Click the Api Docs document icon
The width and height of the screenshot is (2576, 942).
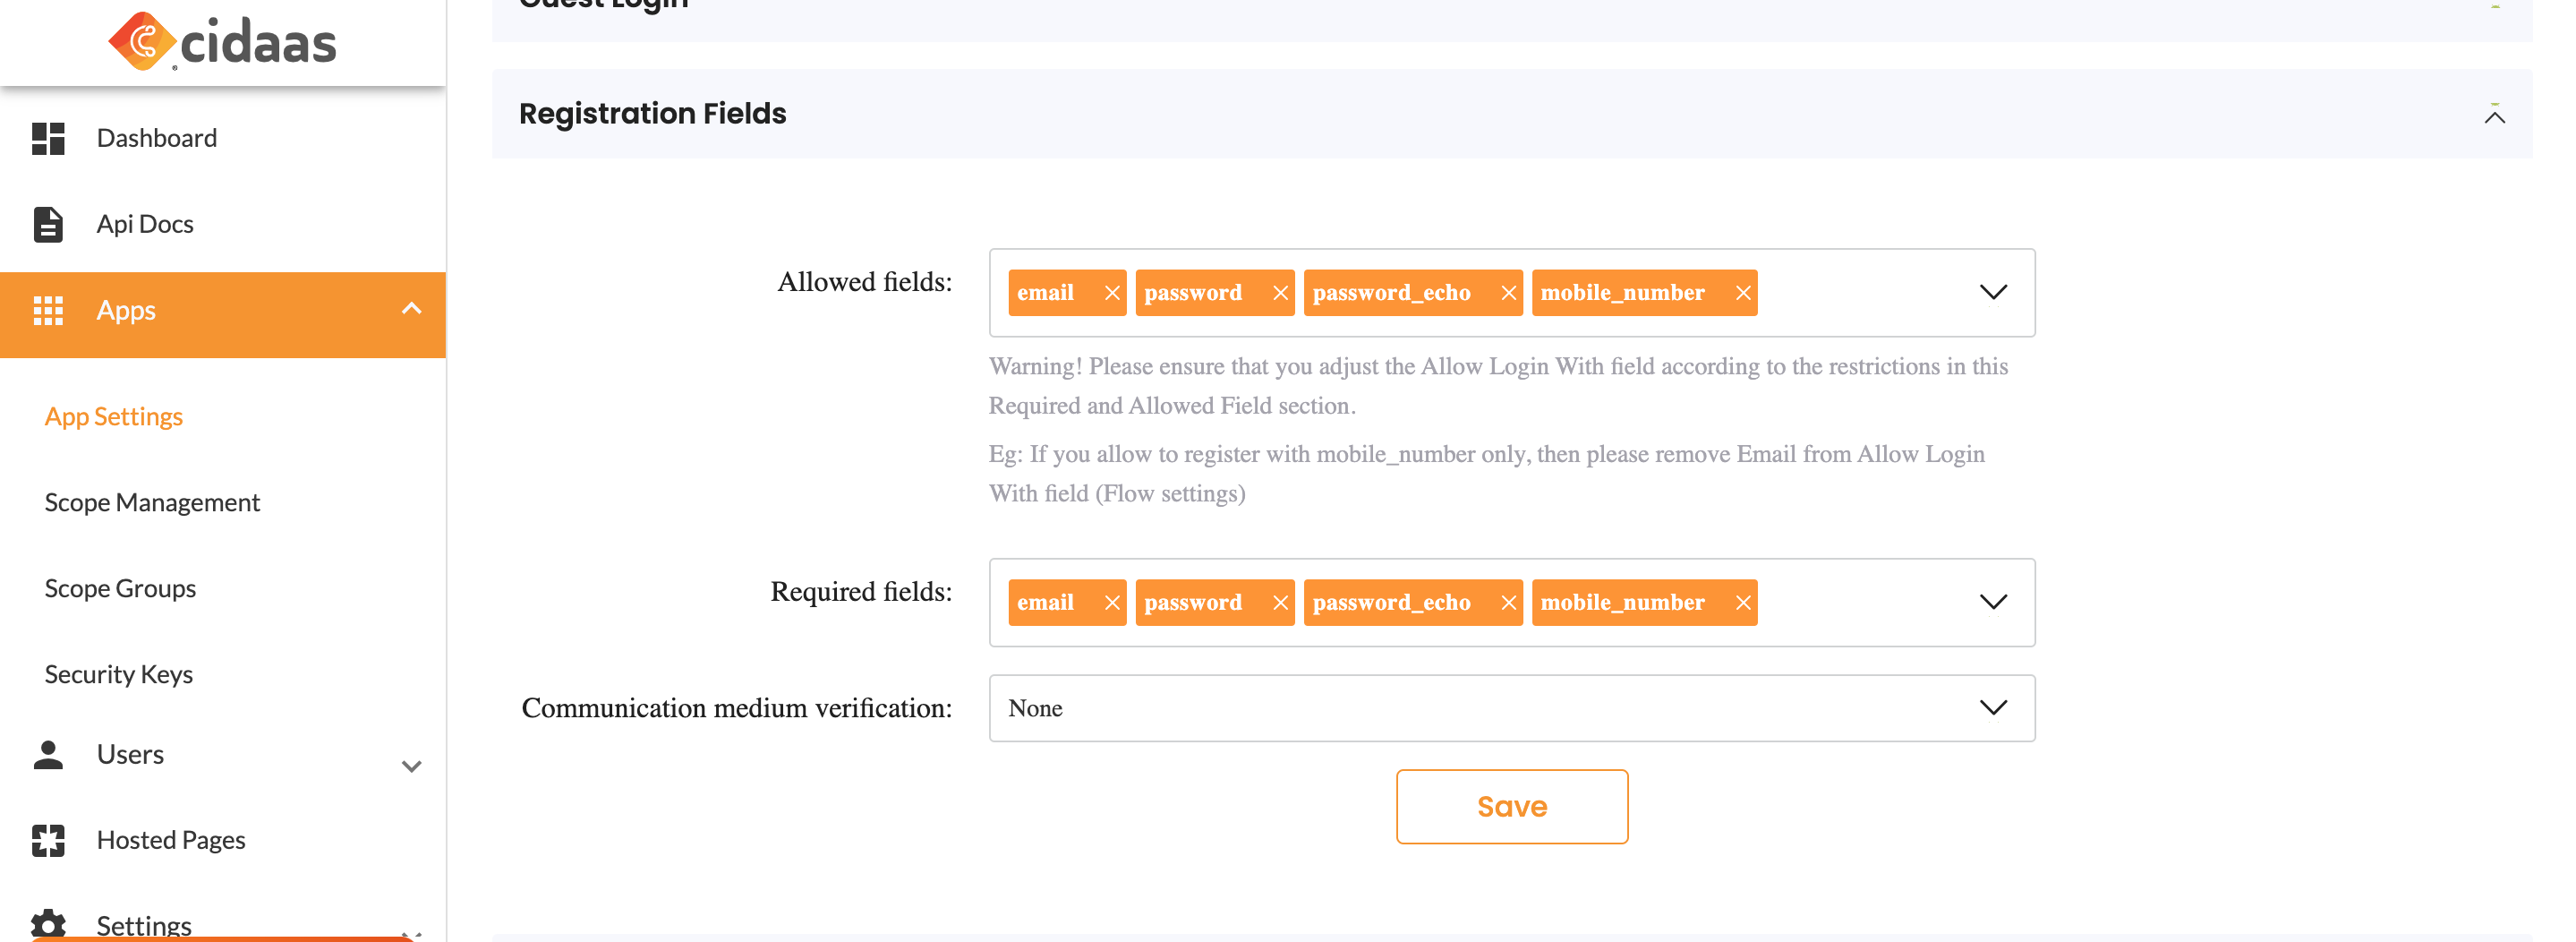pyautogui.click(x=48, y=224)
